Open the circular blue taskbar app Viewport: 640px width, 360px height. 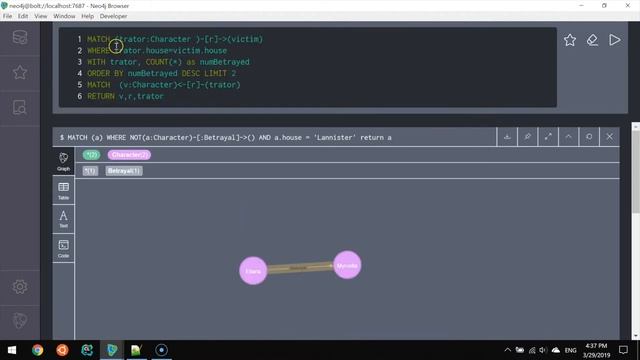point(162,350)
